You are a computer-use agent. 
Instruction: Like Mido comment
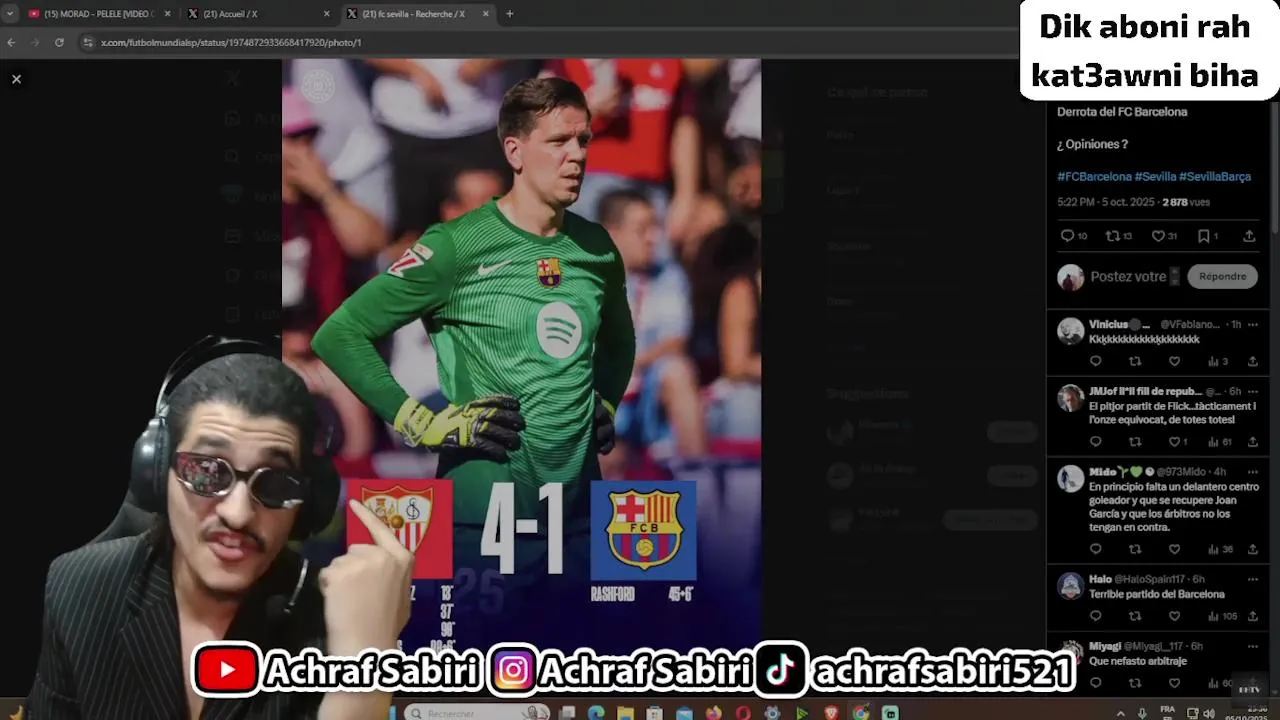(1174, 549)
